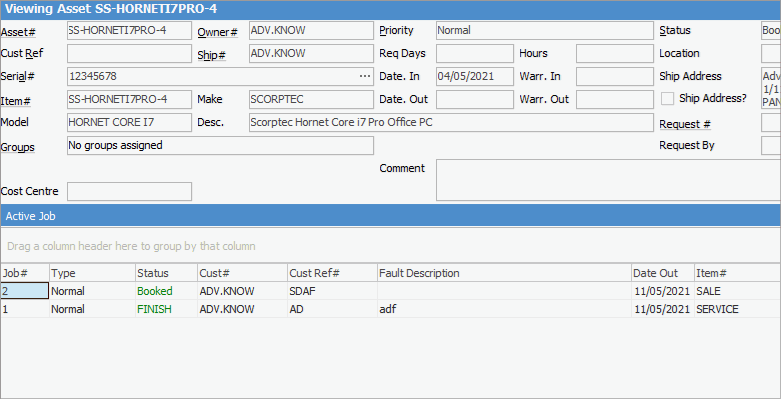Click the SALE Item# cell
This screenshot has width=781, height=399.
point(737,291)
